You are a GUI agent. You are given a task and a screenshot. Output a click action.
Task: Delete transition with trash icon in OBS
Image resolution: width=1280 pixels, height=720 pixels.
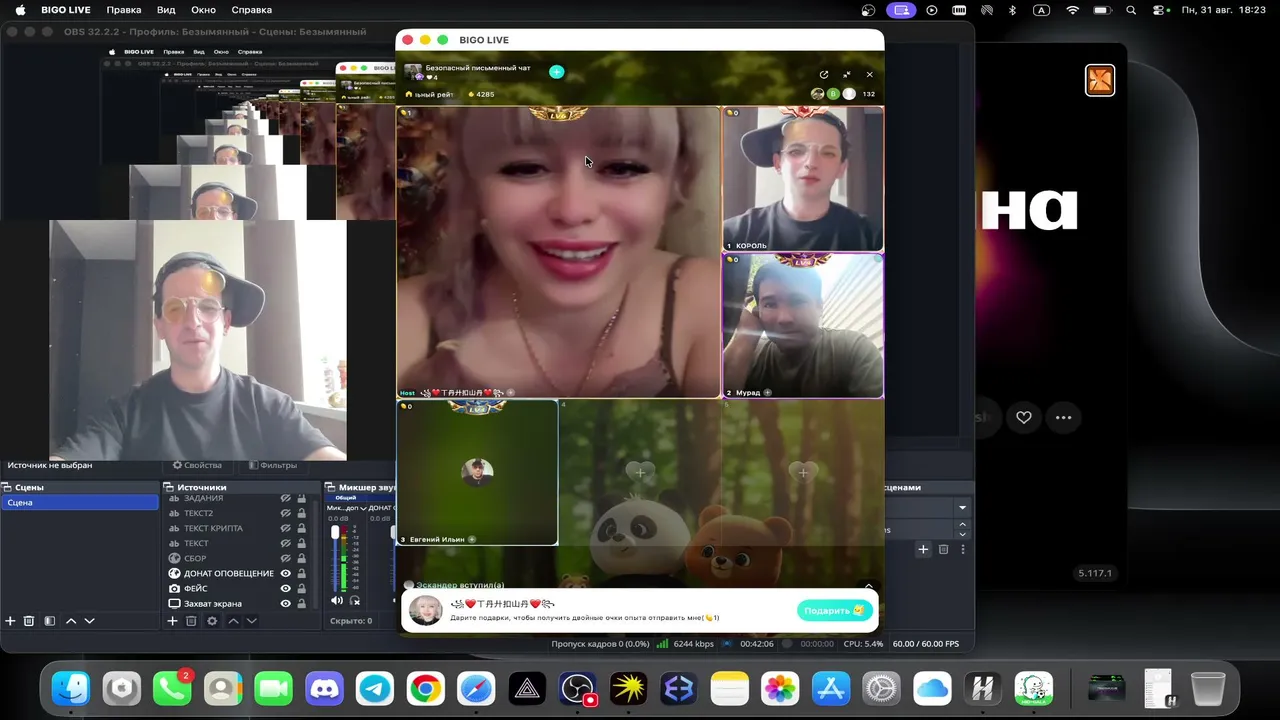click(x=943, y=549)
